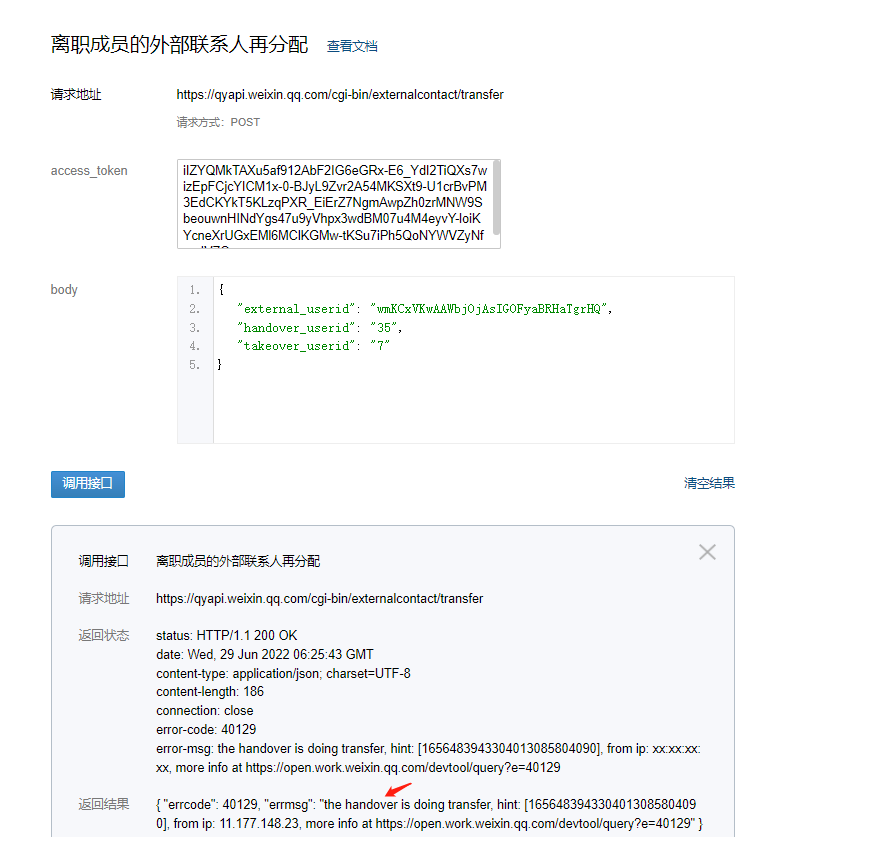Click the status: HTTP/1.1 200 OK line
The width and height of the screenshot is (877, 841).
pyautogui.click(x=227, y=635)
